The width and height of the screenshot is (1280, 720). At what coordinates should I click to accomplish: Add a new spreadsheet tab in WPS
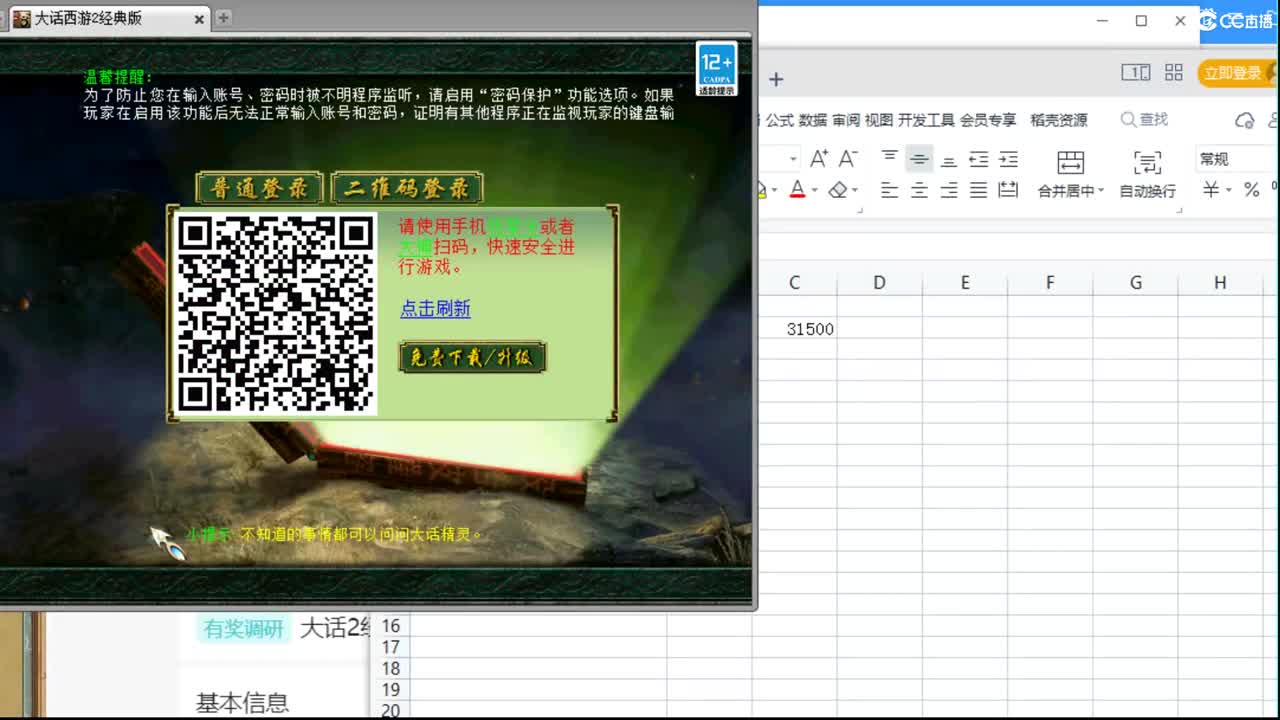pos(775,79)
